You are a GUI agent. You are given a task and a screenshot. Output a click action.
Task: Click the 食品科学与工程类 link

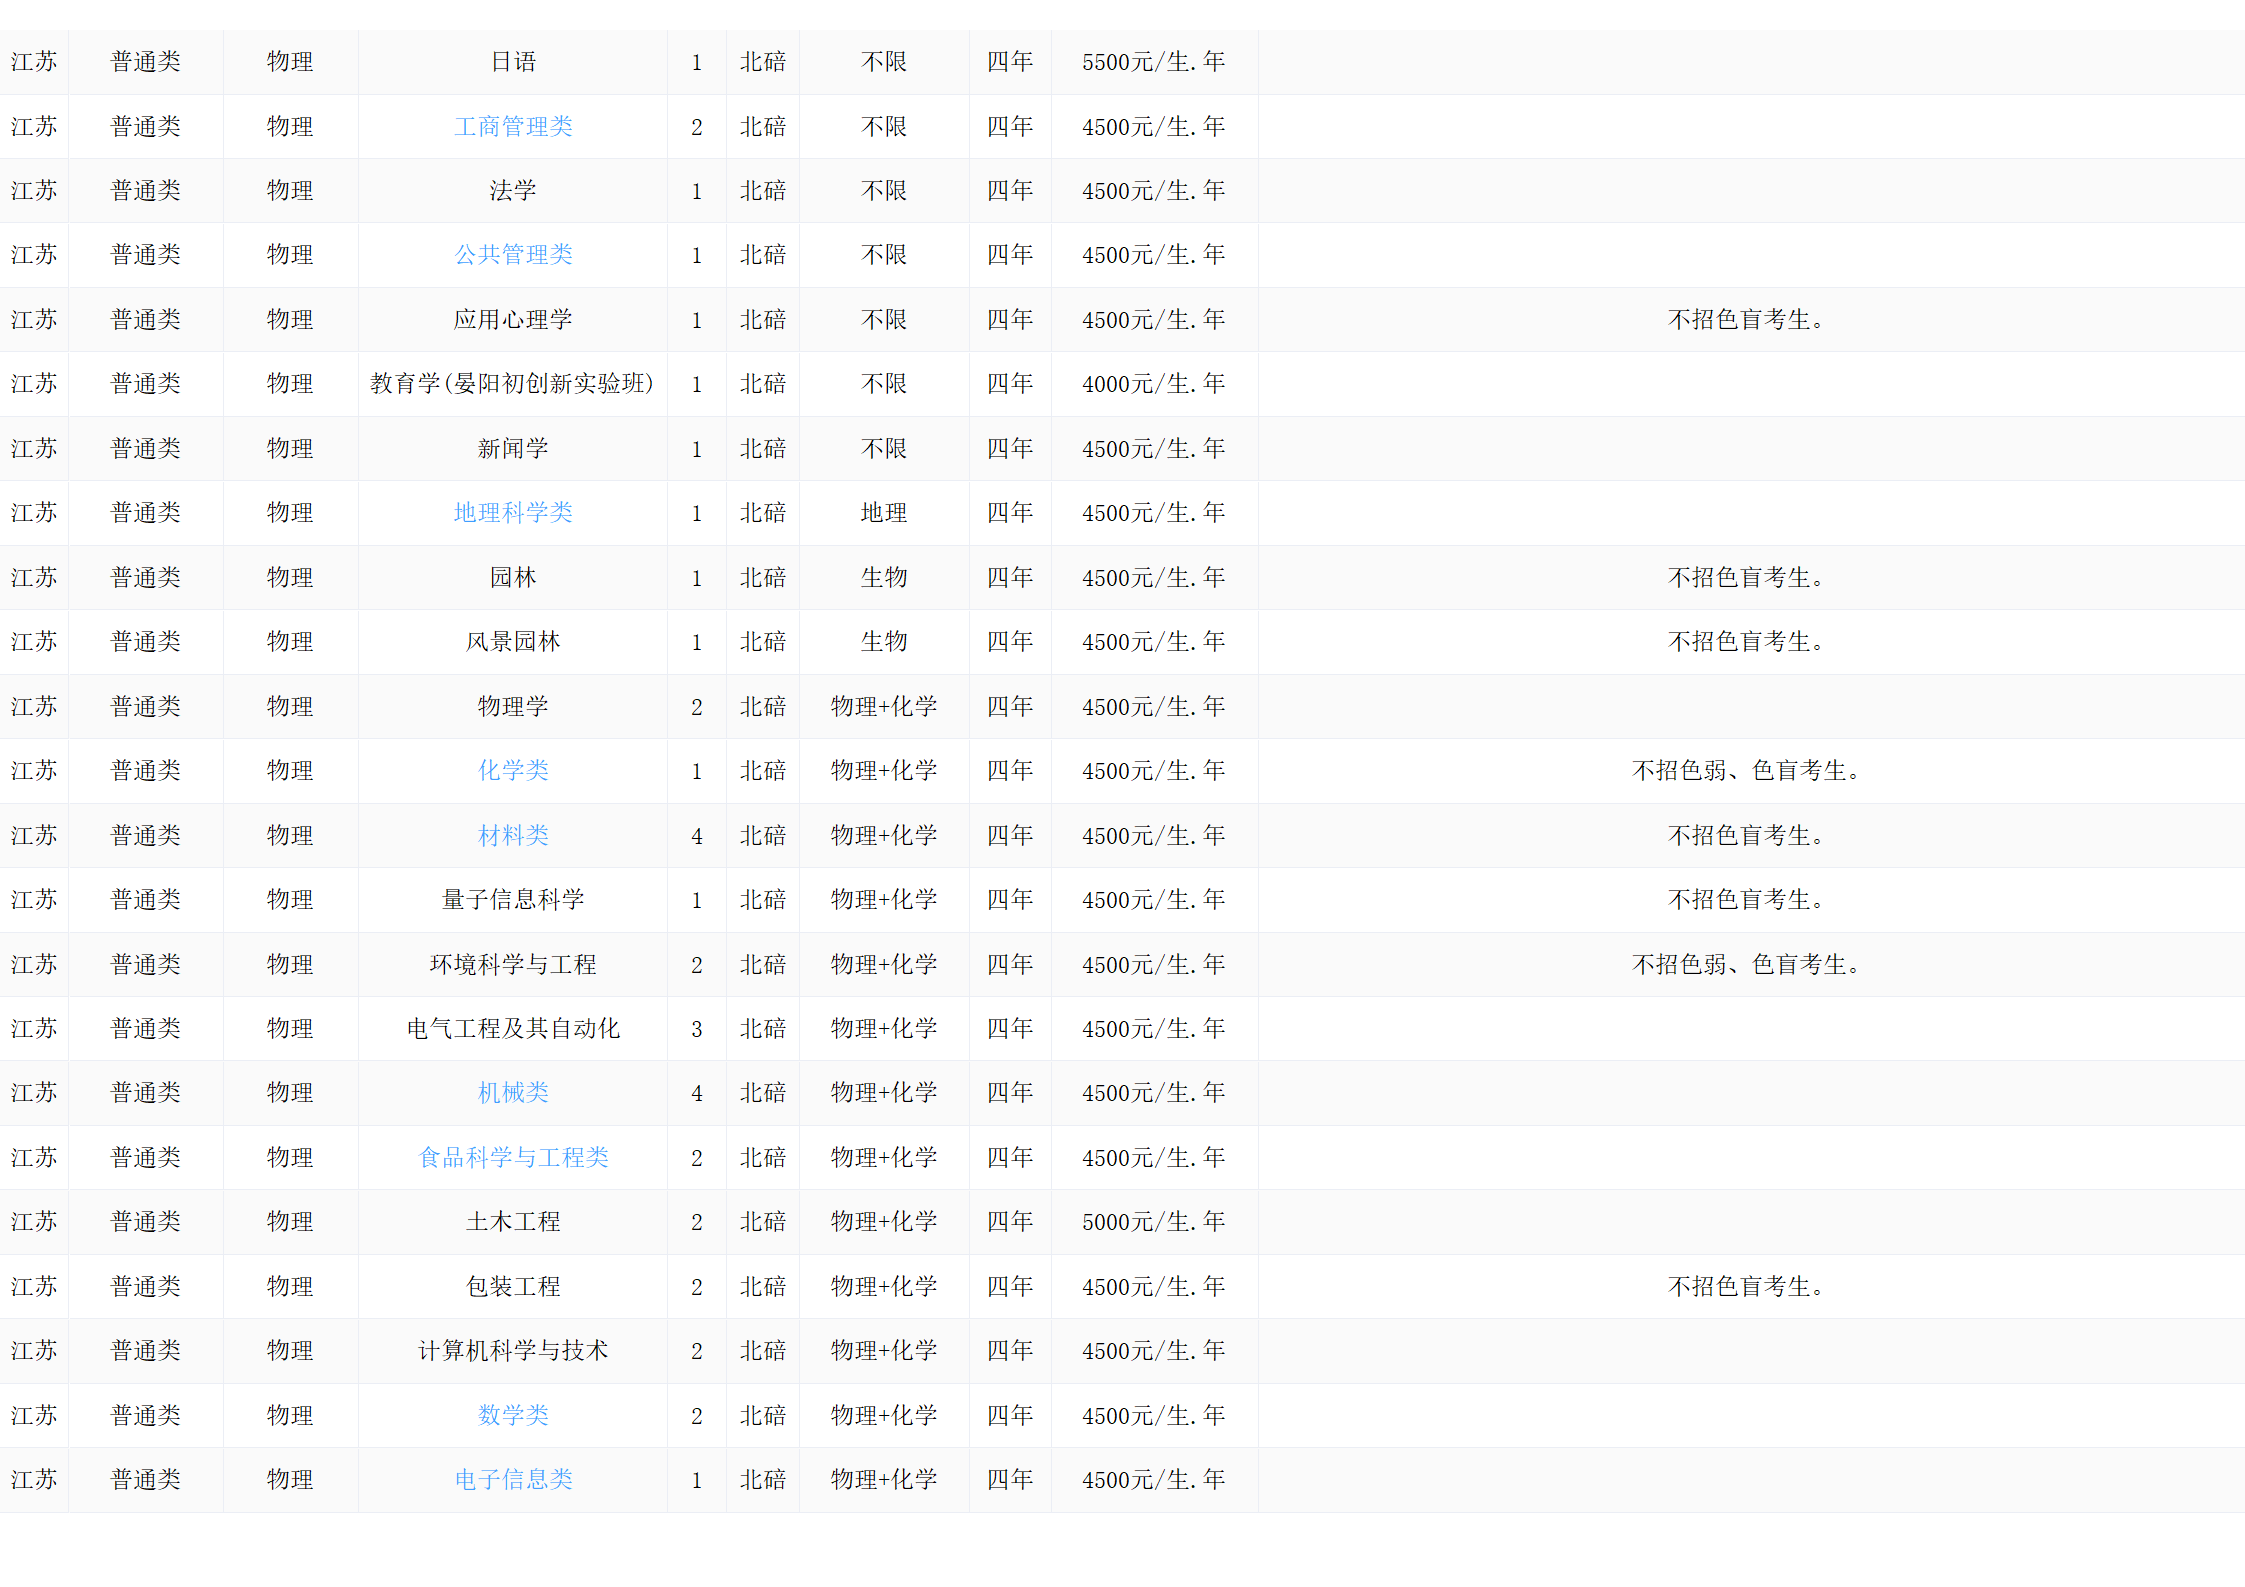pyautogui.click(x=513, y=1158)
